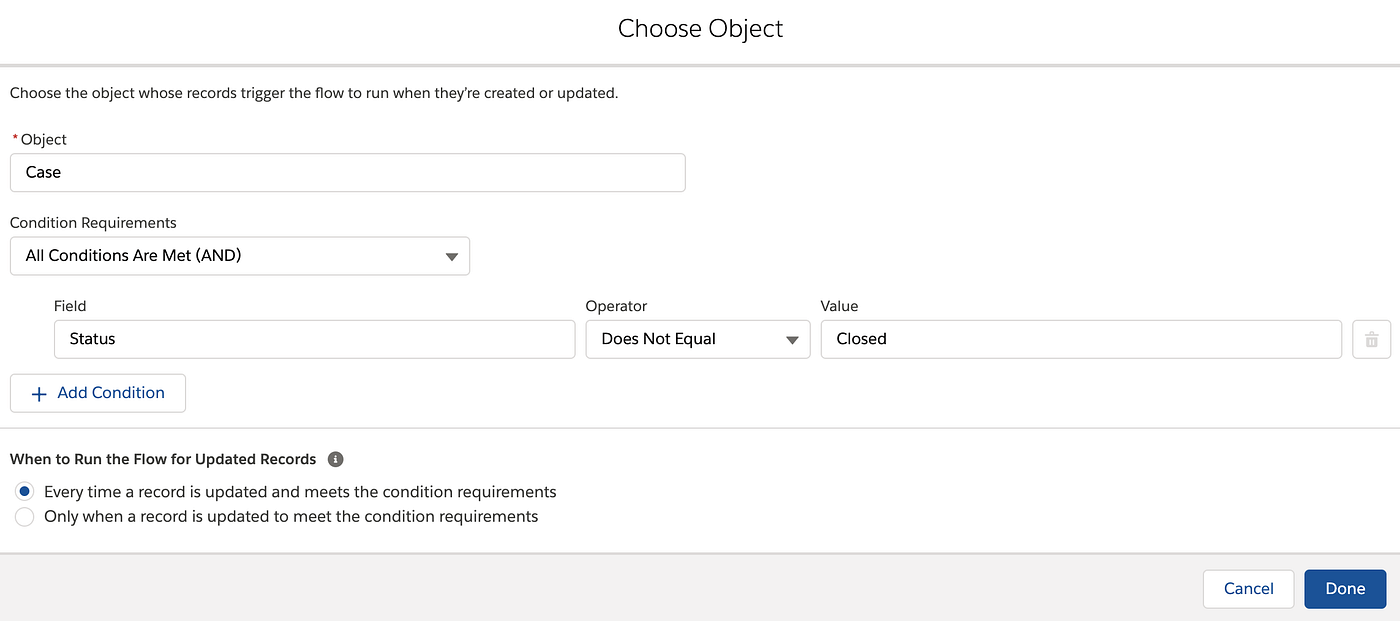Click the "Every time a record is updated" label text
The image size is (1400, 621).
300,492
